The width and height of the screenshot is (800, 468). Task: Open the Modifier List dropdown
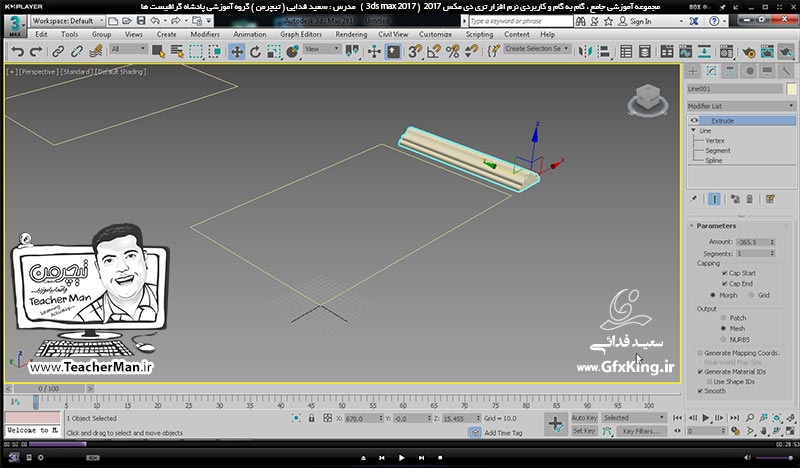tap(741, 106)
